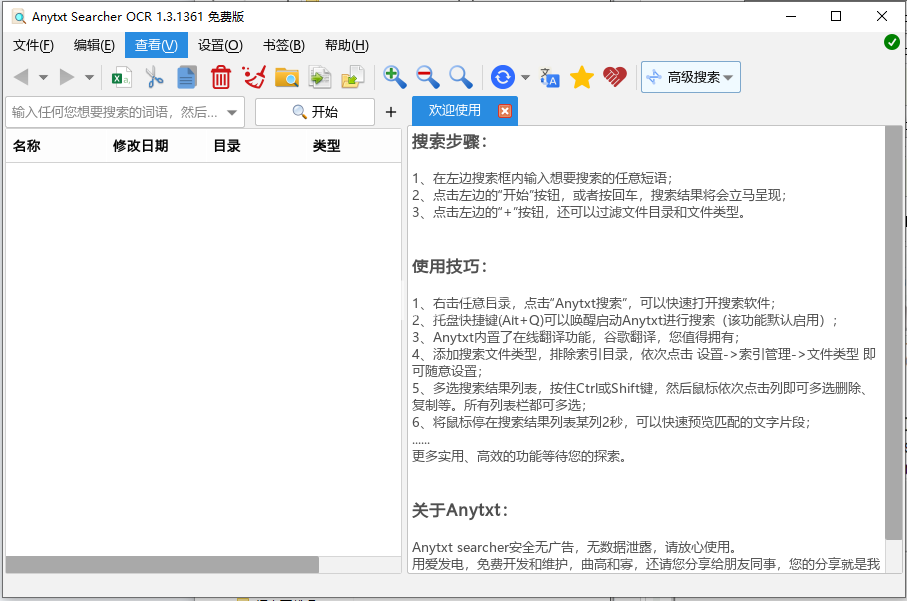Click the 搜索步骤 heading text

tap(449, 142)
